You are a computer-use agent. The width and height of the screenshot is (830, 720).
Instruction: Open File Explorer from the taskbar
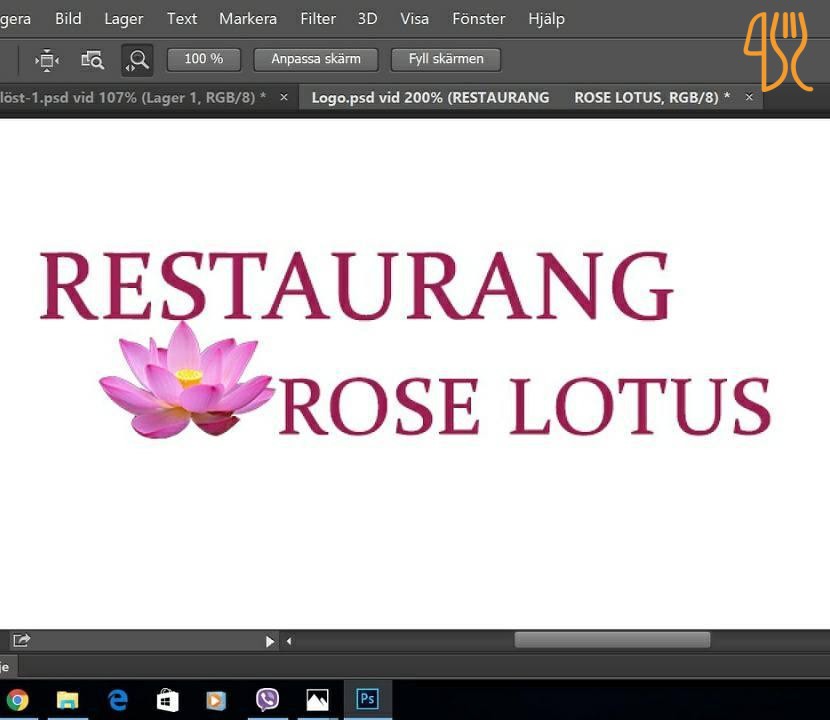click(67, 700)
